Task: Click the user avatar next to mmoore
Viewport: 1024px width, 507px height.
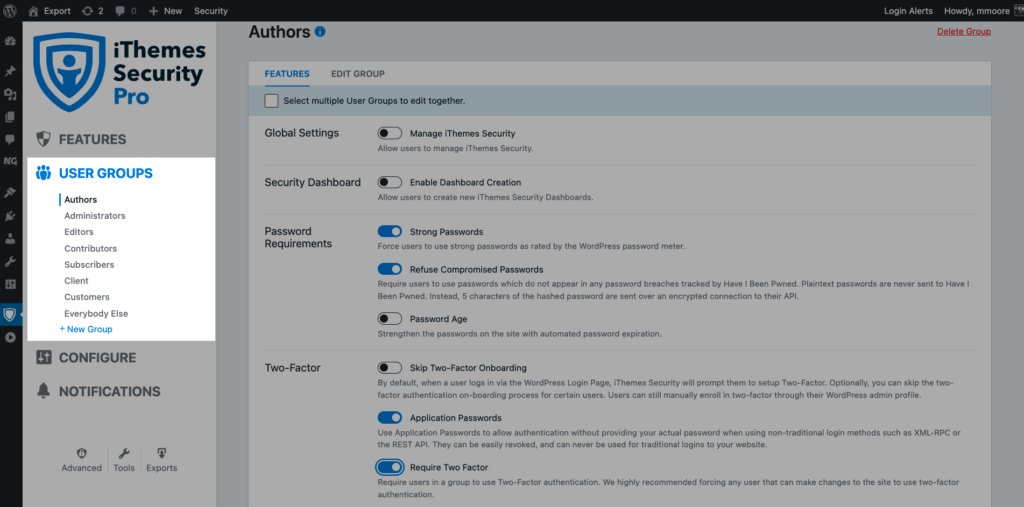Action: 1019,11
